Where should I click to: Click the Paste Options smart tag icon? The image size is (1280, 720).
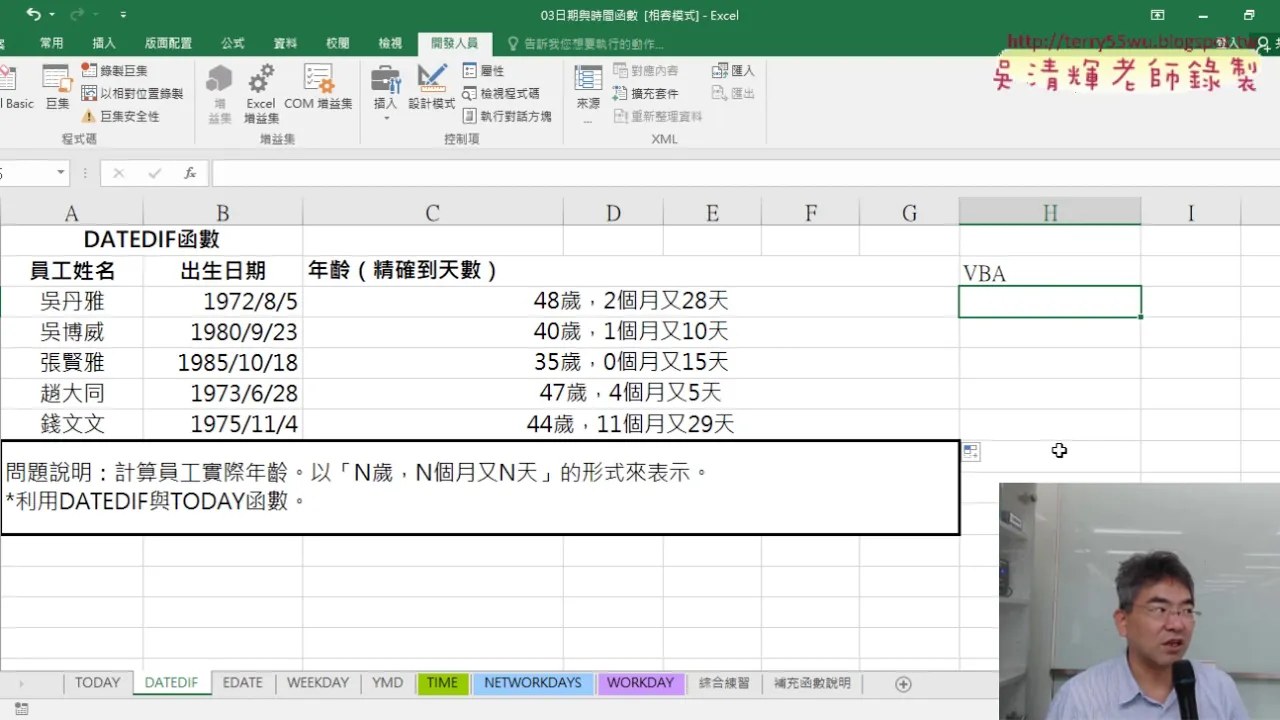click(971, 452)
